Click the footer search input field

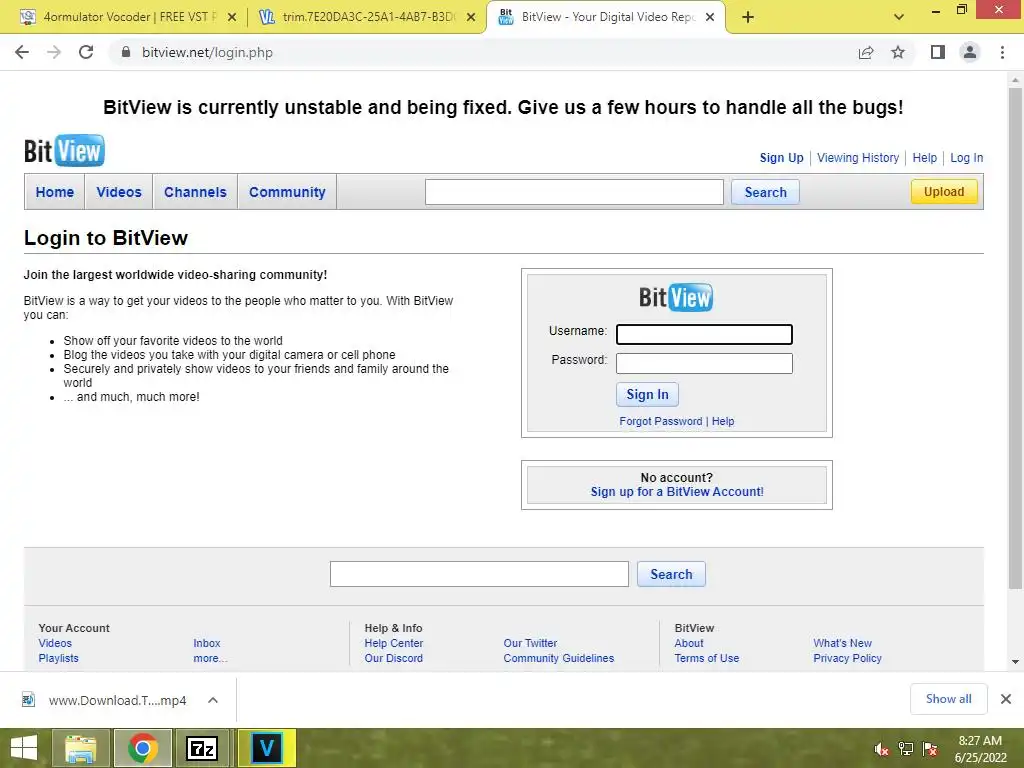479,574
